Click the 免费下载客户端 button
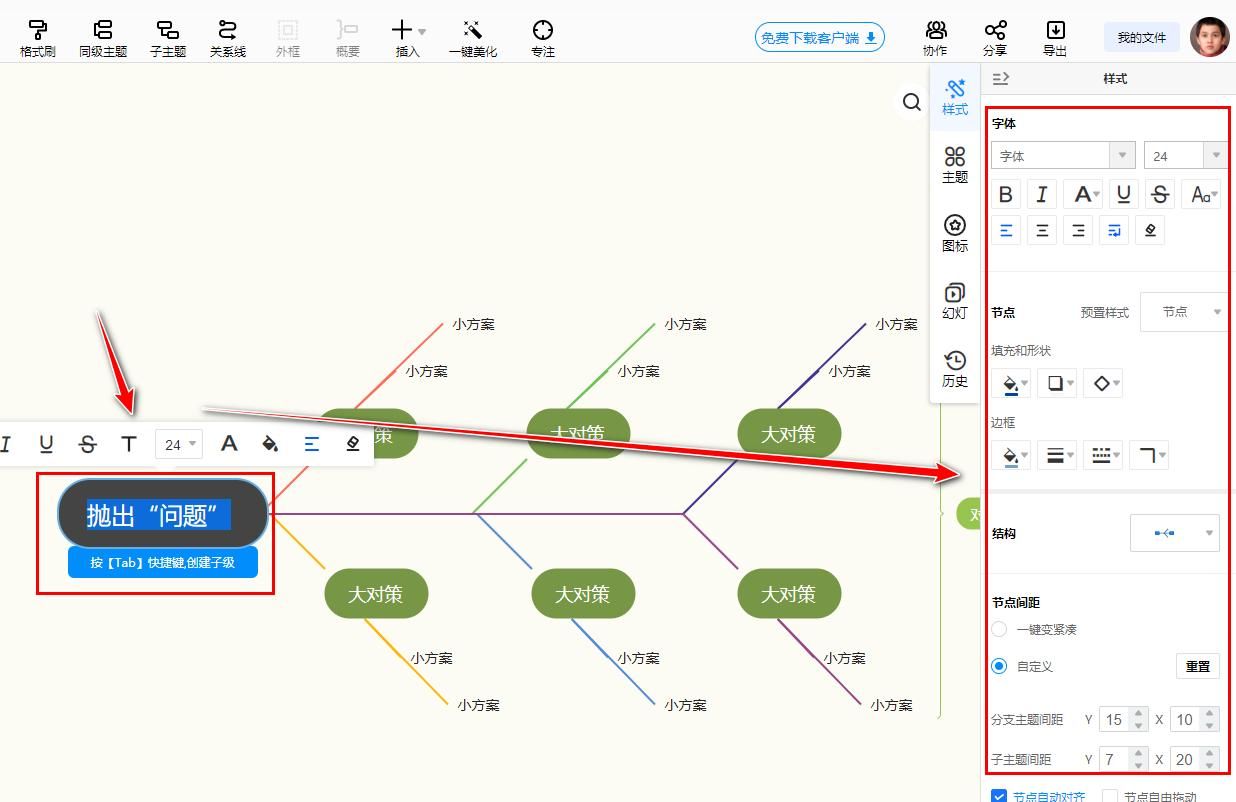 (x=819, y=38)
